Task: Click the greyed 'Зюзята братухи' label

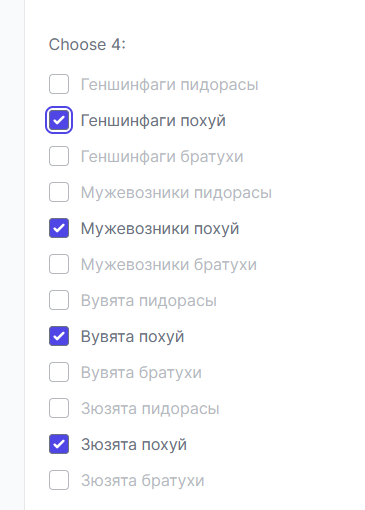Action: tap(143, 481)
